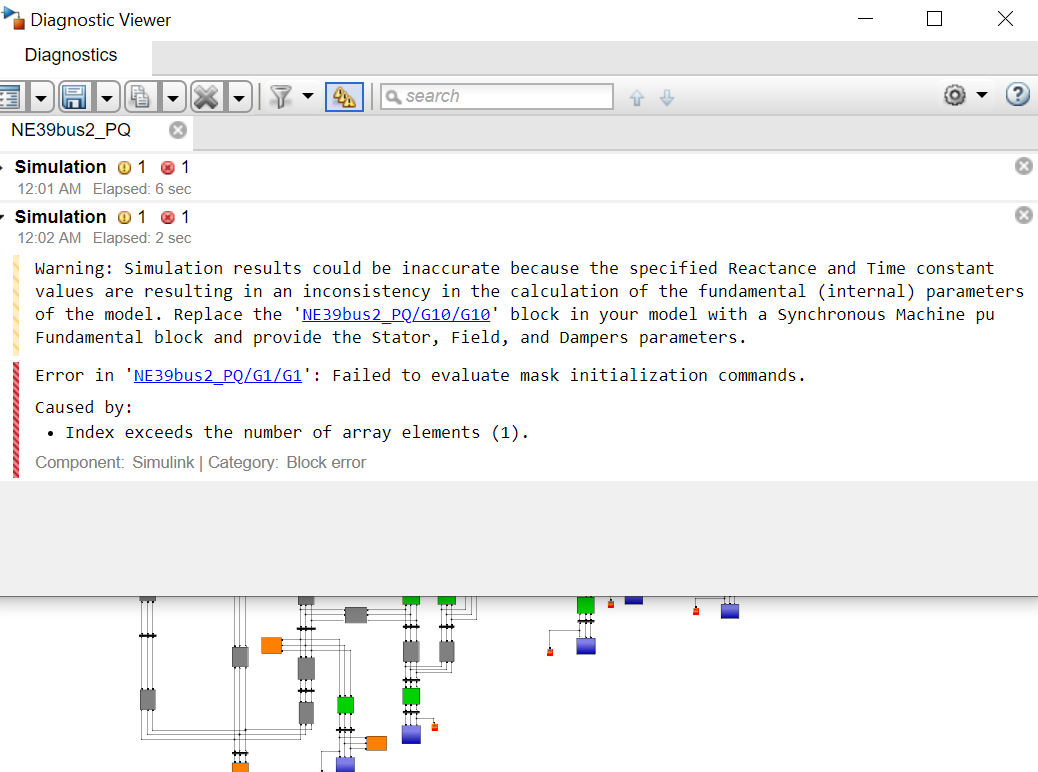Dismiss the 12:01 AM Simulation entry
This screenshot has width=1038, height=772.
coord(1023,166)
